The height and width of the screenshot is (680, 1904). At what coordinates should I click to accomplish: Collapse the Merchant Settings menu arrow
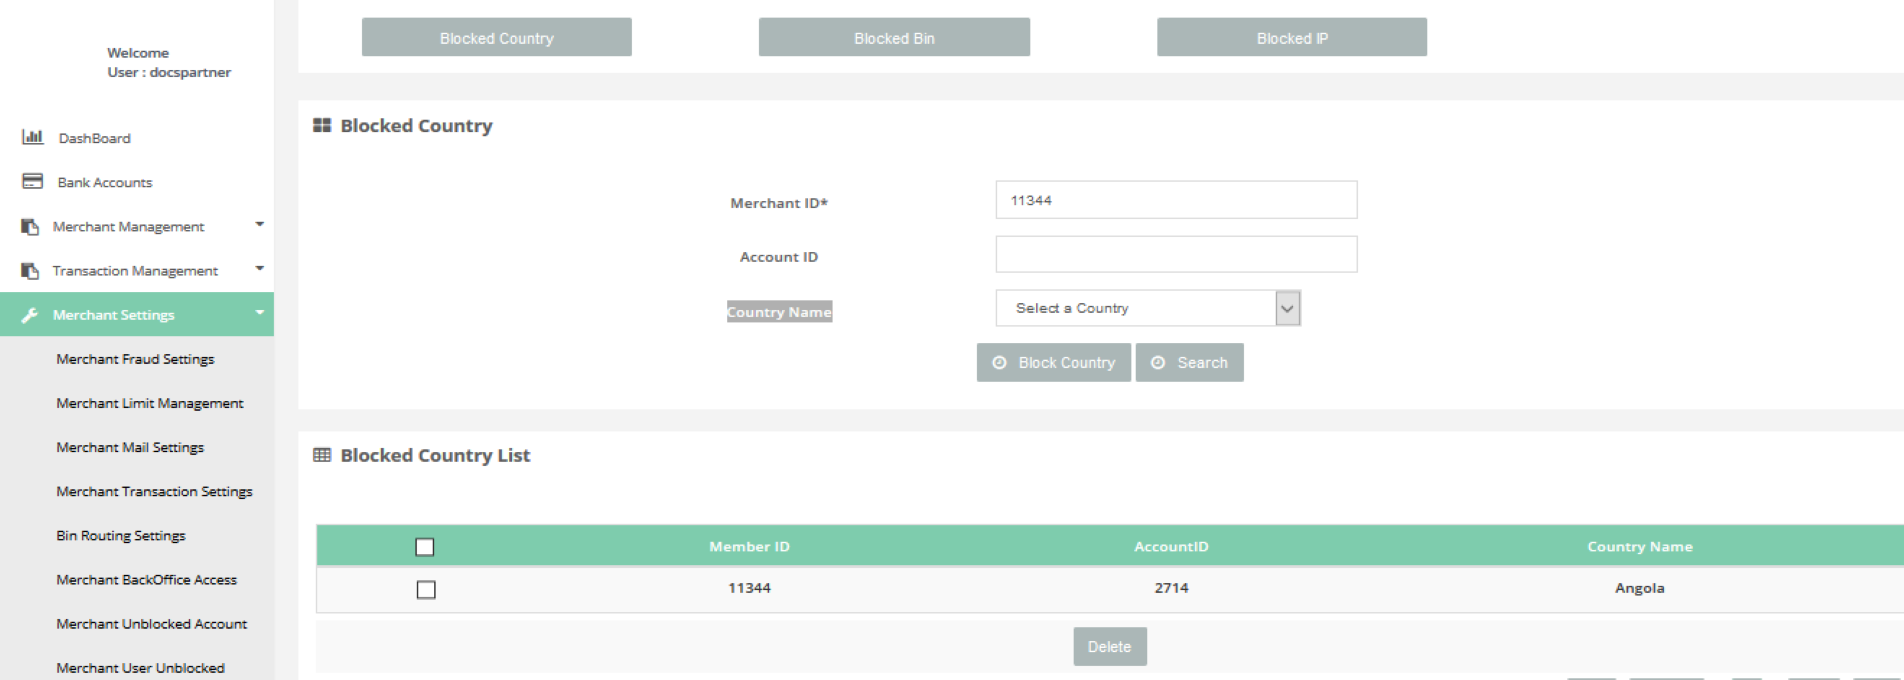[260, 313]
